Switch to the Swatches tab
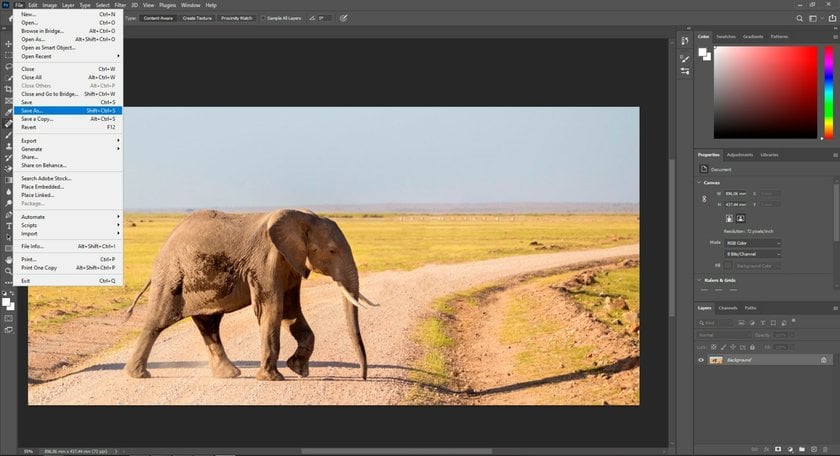The image size is (840, 456). point(726,36)
